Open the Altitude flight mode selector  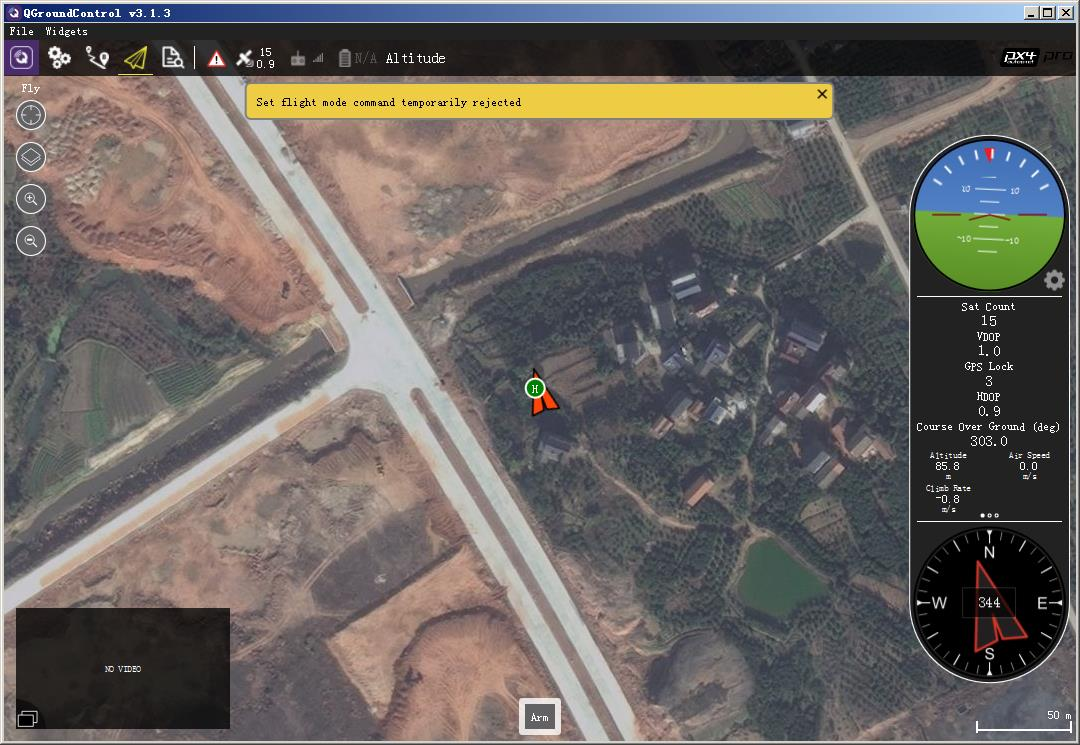tap(415, 58)
